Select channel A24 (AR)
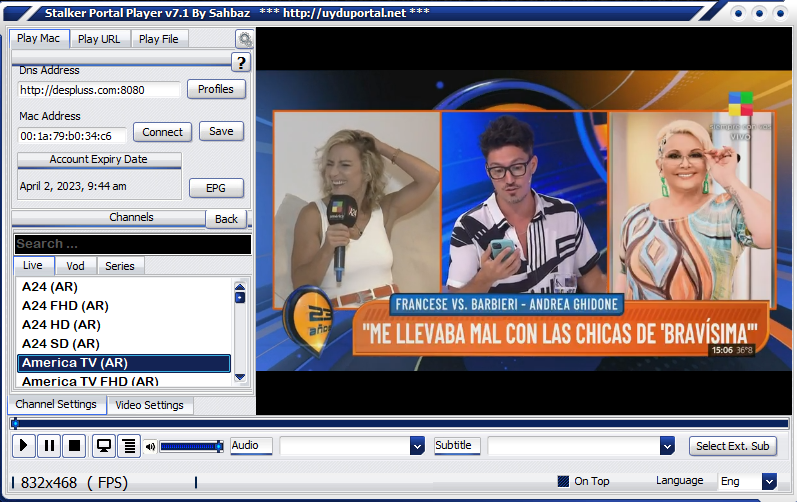This screenshot has height=502, width=797. pyautogui.click(x=124, y=287)
